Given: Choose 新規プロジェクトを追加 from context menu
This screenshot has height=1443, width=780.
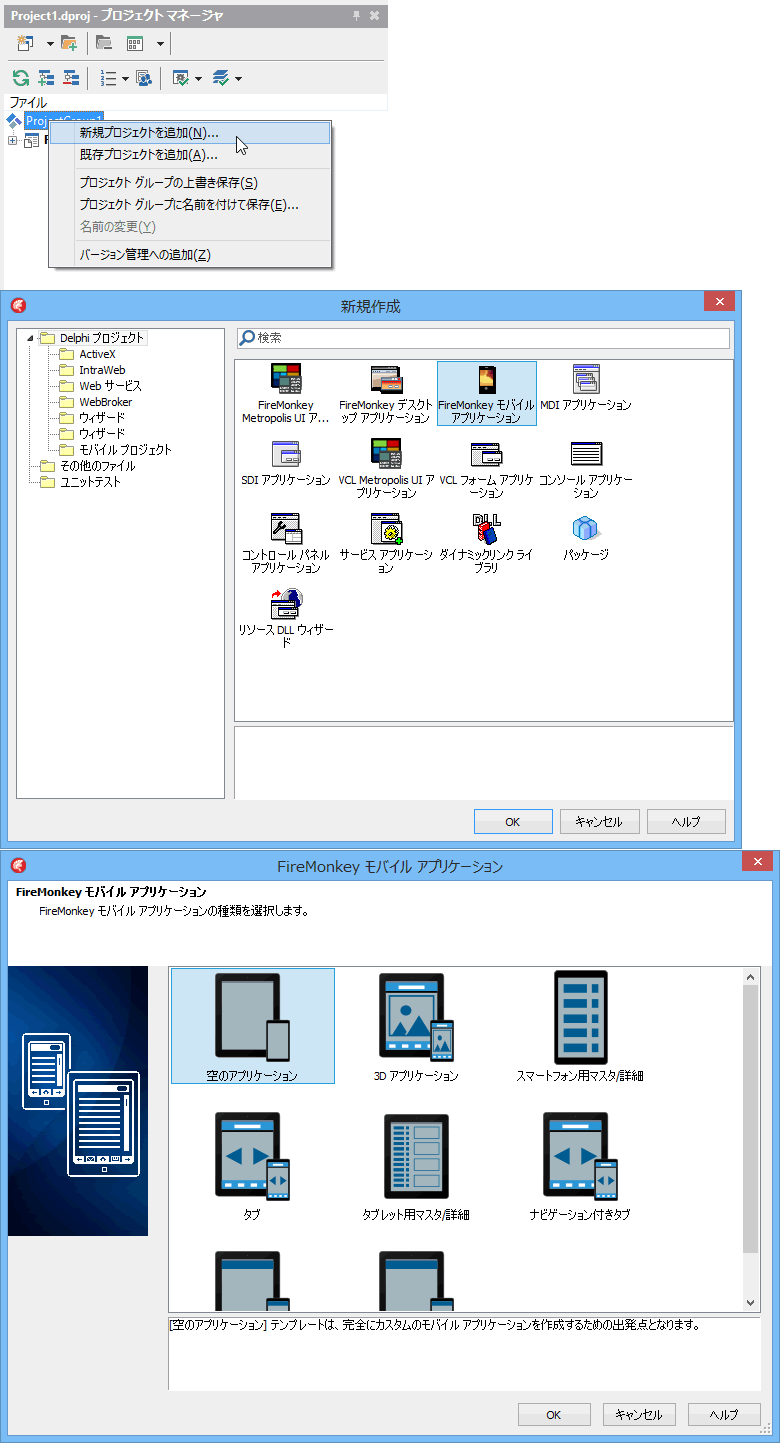Looking at the screenshot, I should 149,133.
